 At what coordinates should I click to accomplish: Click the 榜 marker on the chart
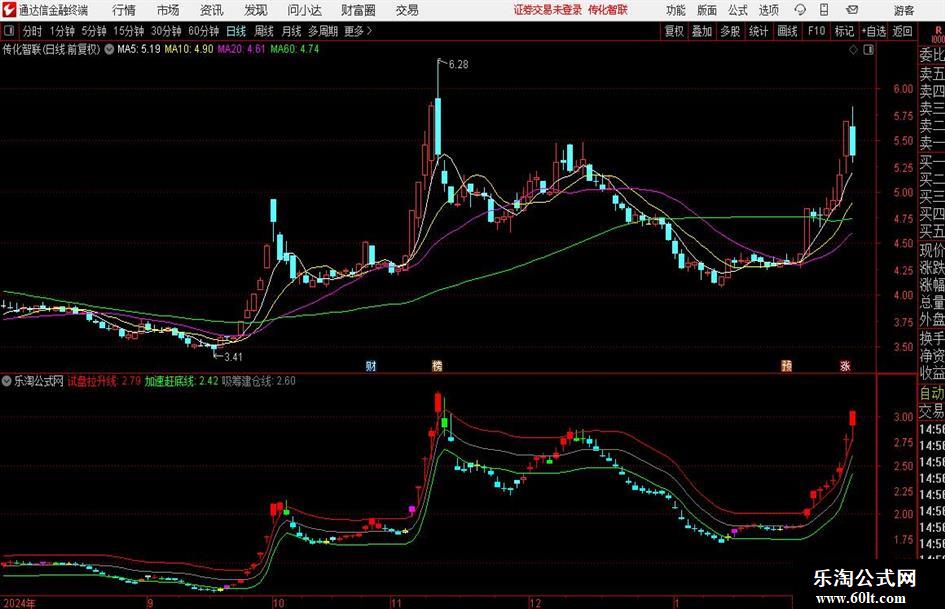point(438,365)
